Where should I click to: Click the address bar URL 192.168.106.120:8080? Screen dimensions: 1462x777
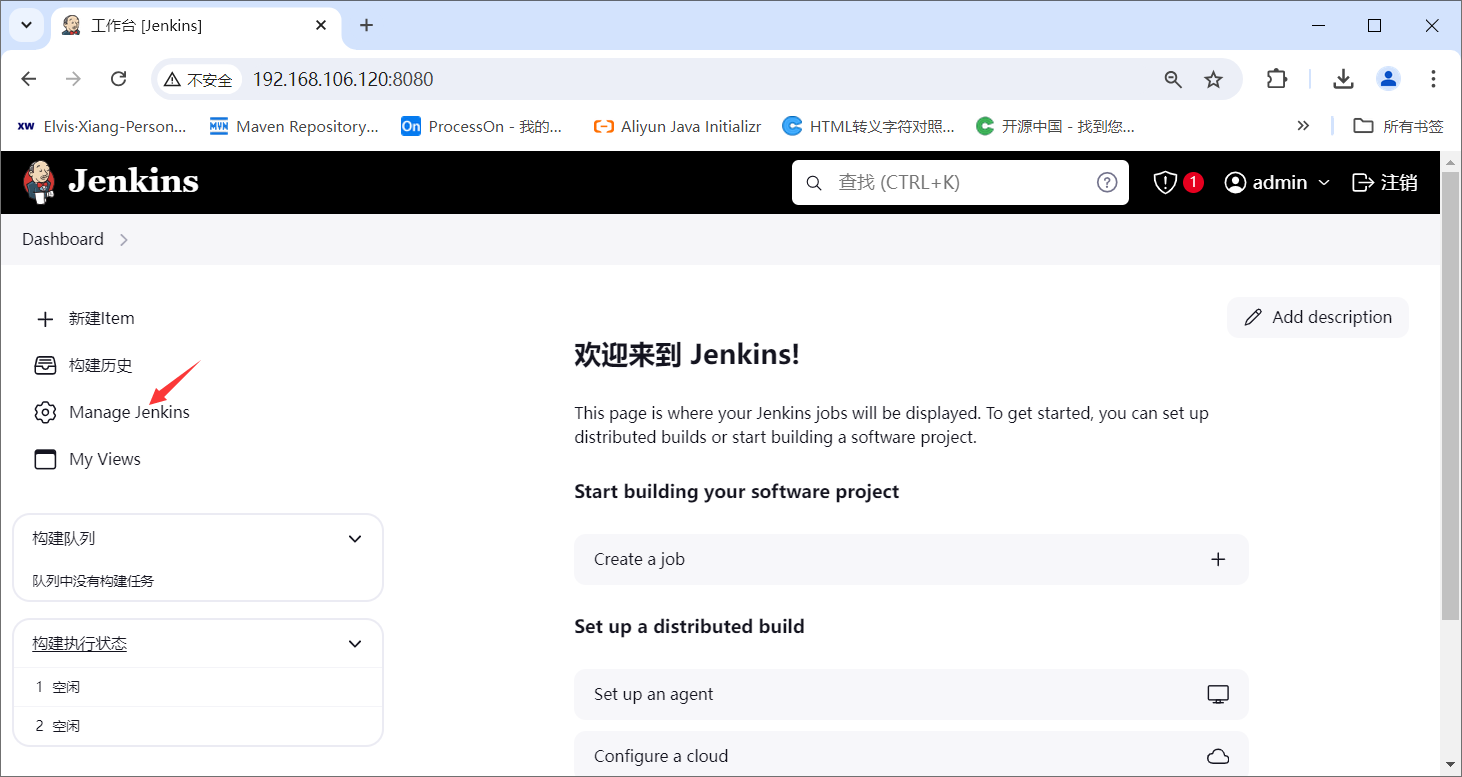[343, 79]
